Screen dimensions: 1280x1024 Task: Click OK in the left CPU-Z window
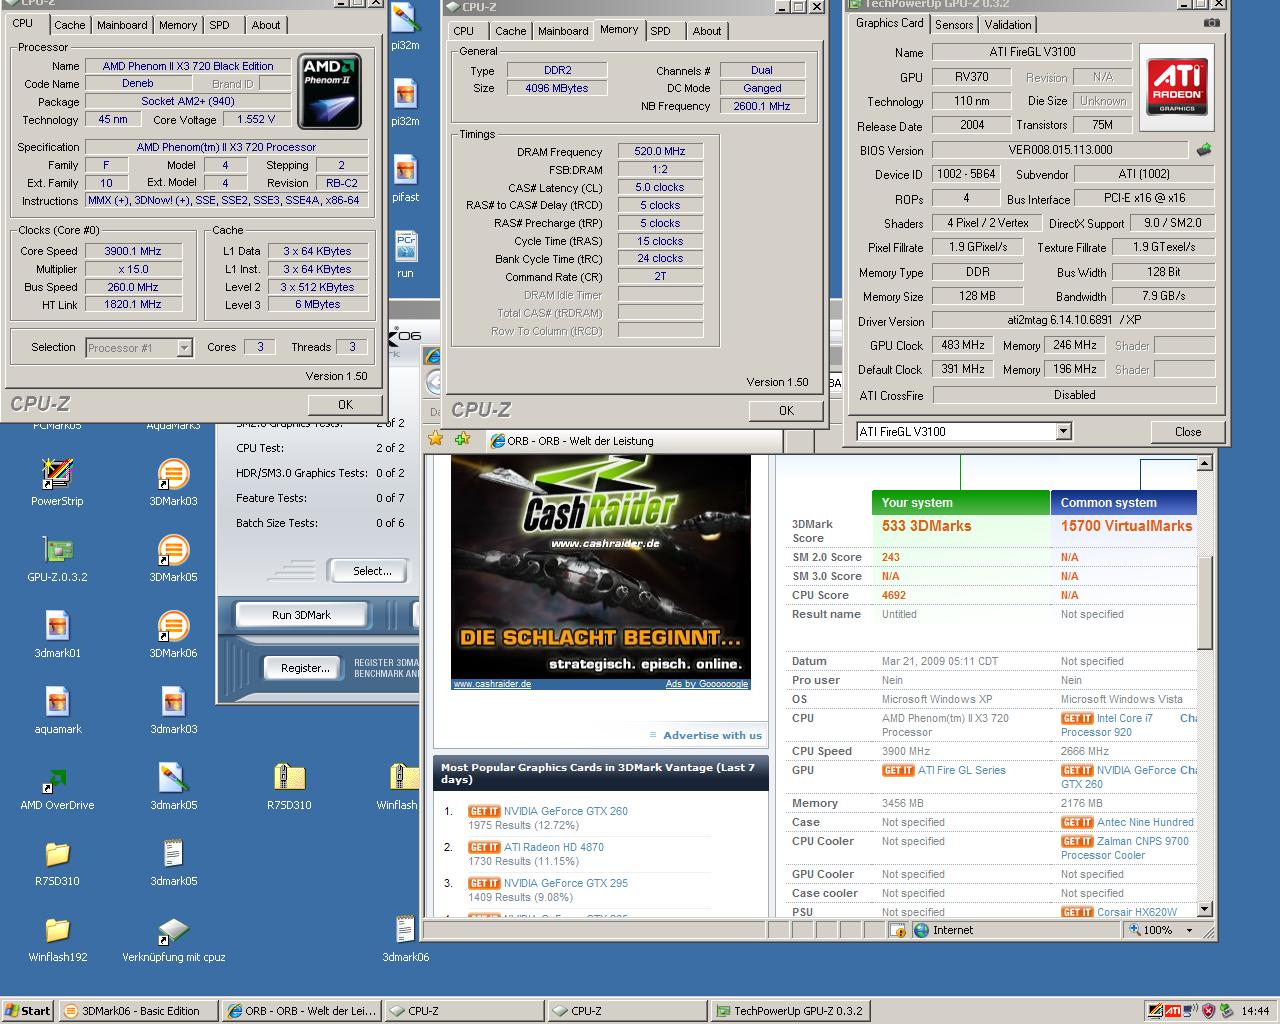(345, 405)
